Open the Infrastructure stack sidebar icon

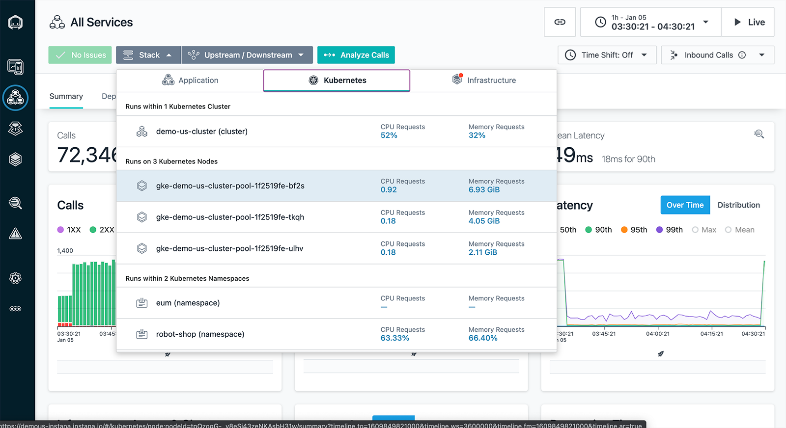coord(16,159)
